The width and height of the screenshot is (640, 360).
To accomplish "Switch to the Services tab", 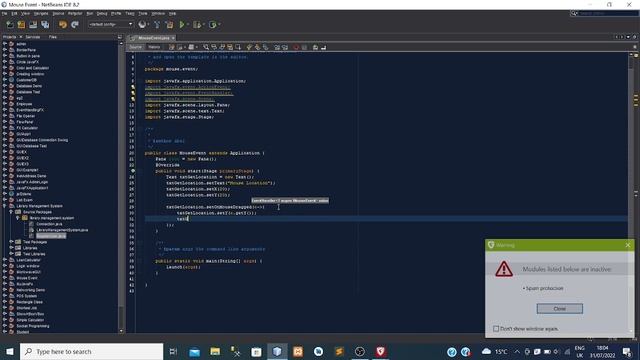I will (33, 37).
